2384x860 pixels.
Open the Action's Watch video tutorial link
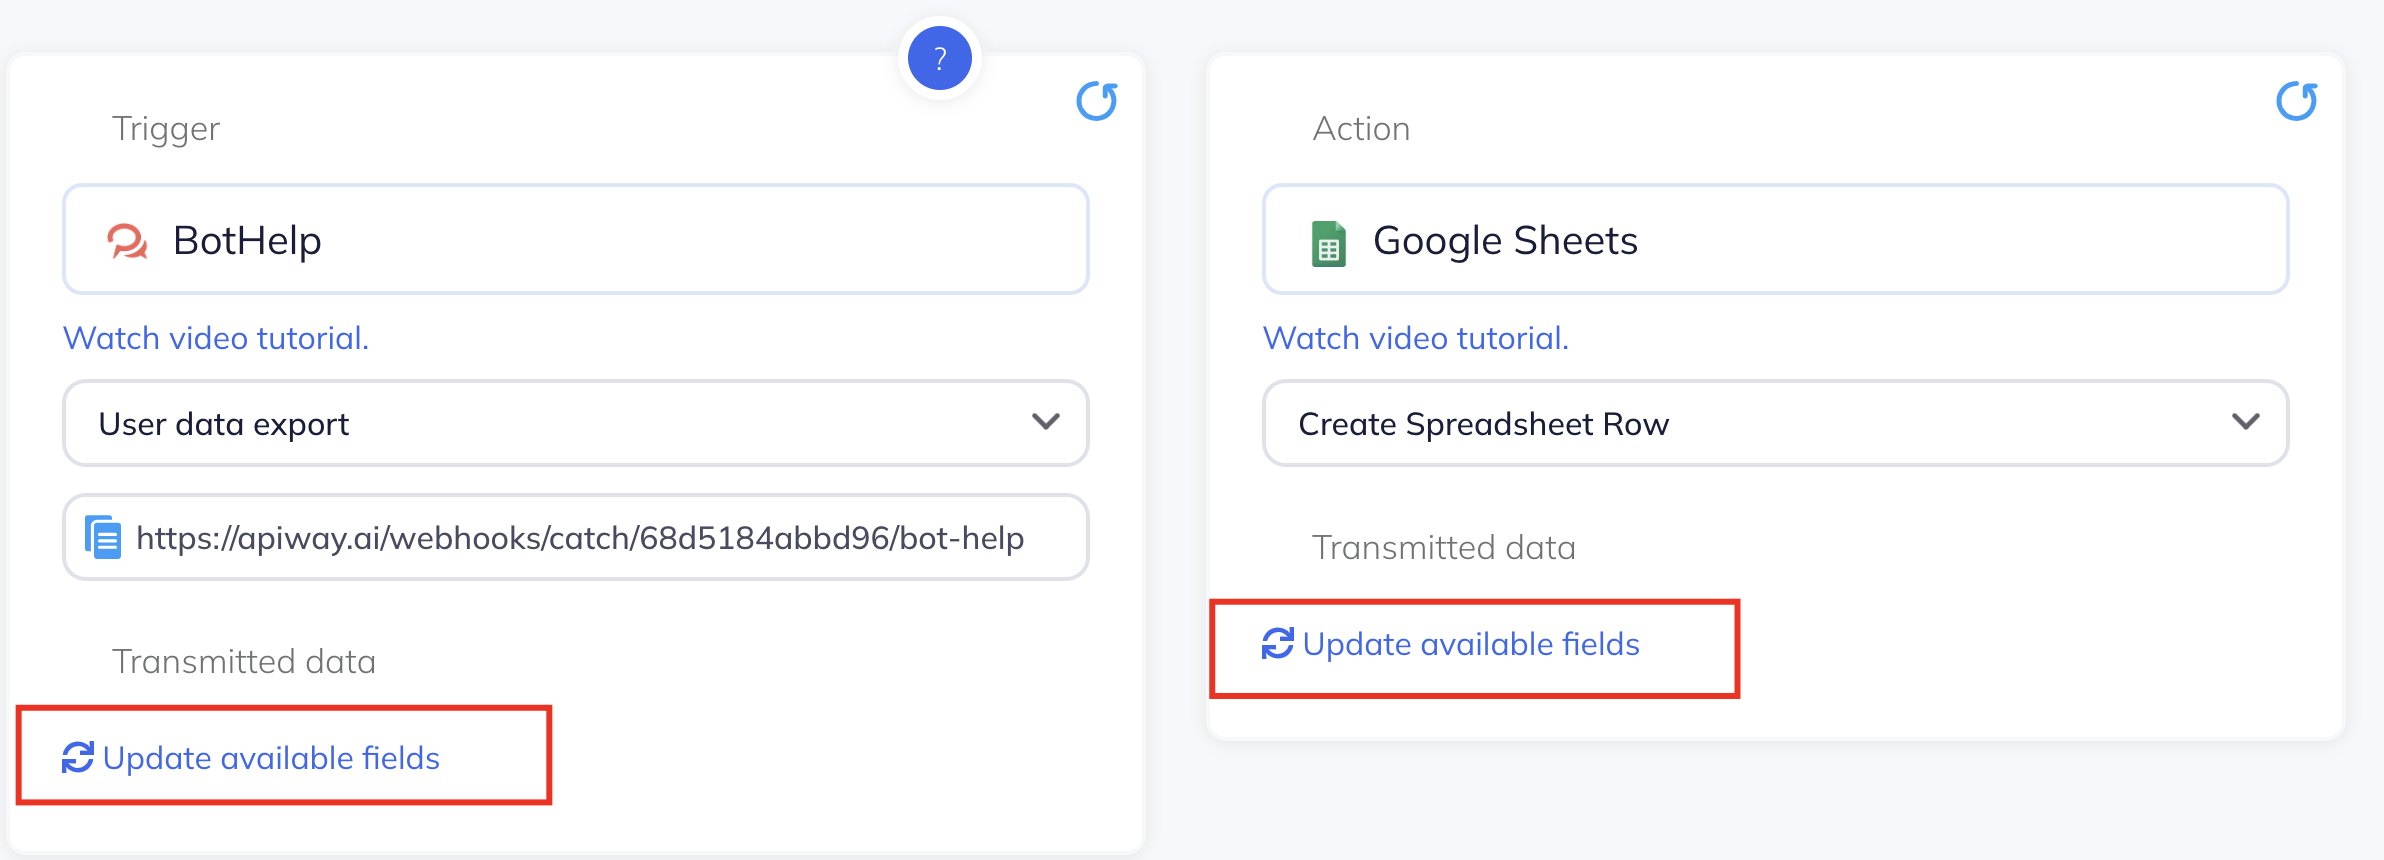1415,338
